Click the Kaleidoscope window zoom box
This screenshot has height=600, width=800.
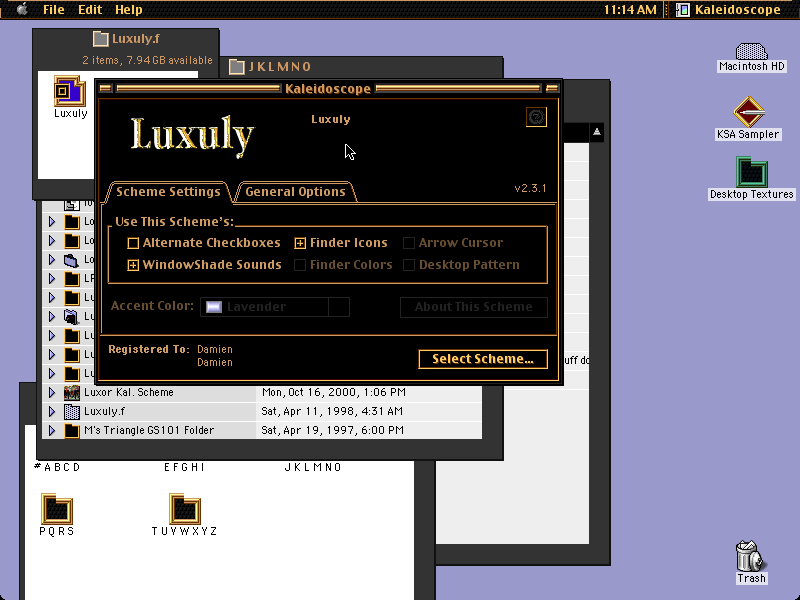[x=552, y=89]
